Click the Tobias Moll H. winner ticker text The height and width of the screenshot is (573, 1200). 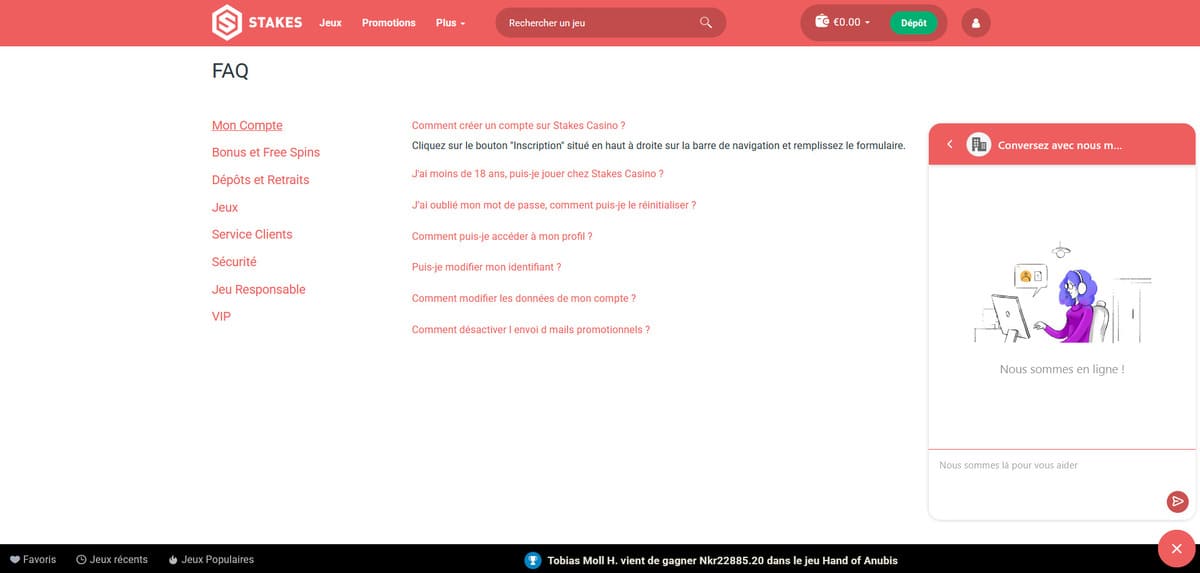(x=722, y=560)
